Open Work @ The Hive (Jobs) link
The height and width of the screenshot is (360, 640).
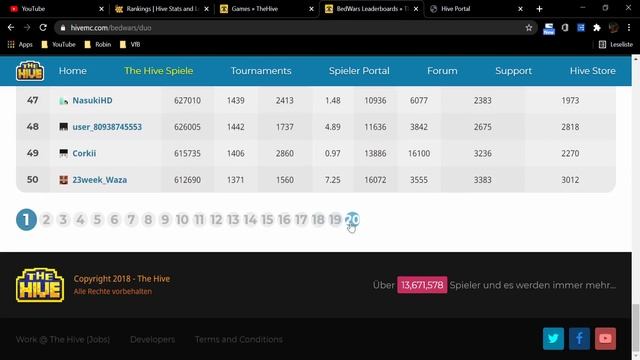(x=63, y=340)
